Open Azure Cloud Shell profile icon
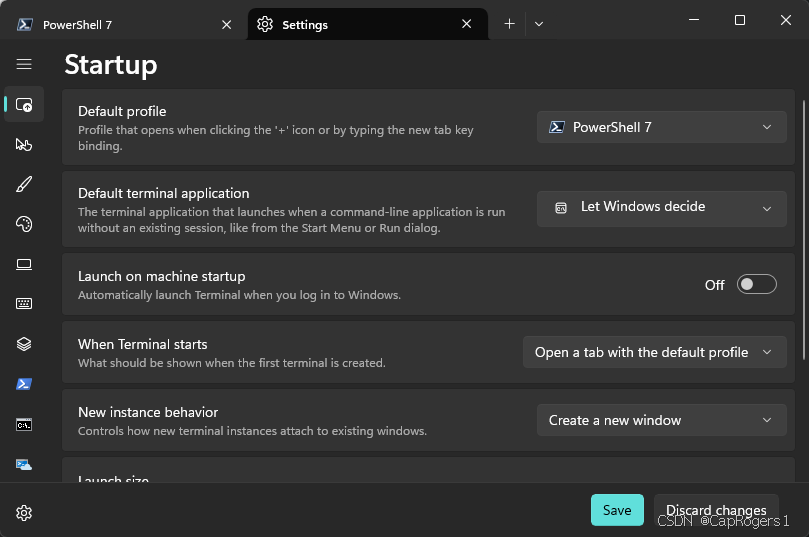The image size is (809, 537). pos(24,464)
